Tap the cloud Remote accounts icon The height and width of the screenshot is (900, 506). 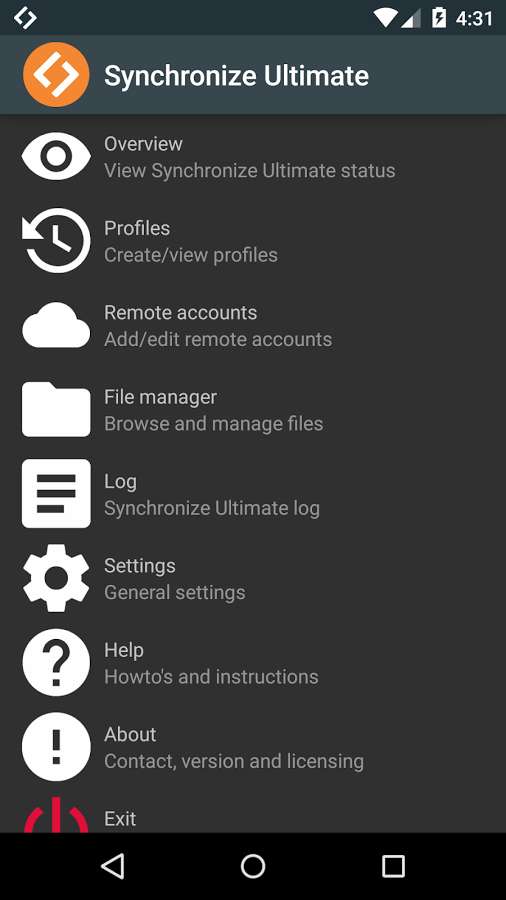(x=56, y=325)
